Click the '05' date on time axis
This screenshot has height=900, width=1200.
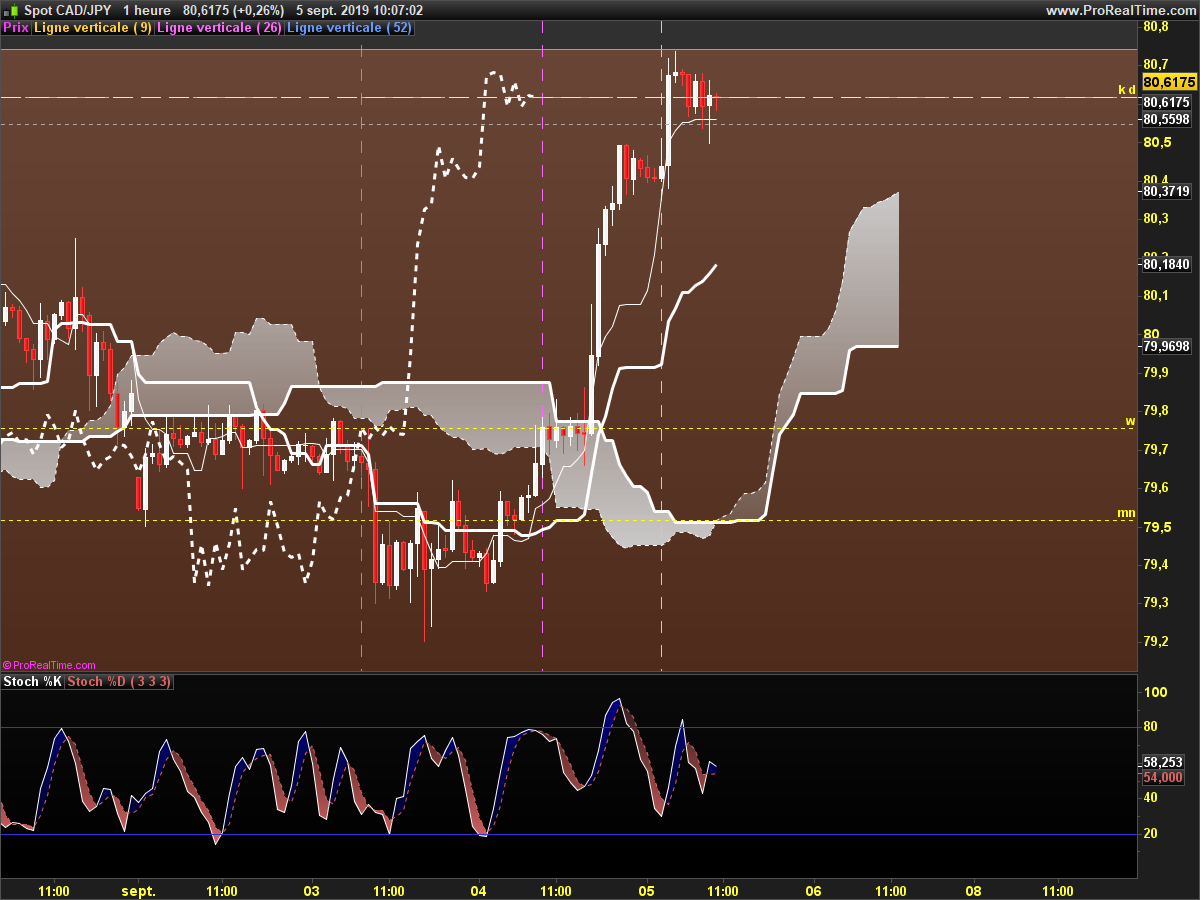[x=646, y=891]
